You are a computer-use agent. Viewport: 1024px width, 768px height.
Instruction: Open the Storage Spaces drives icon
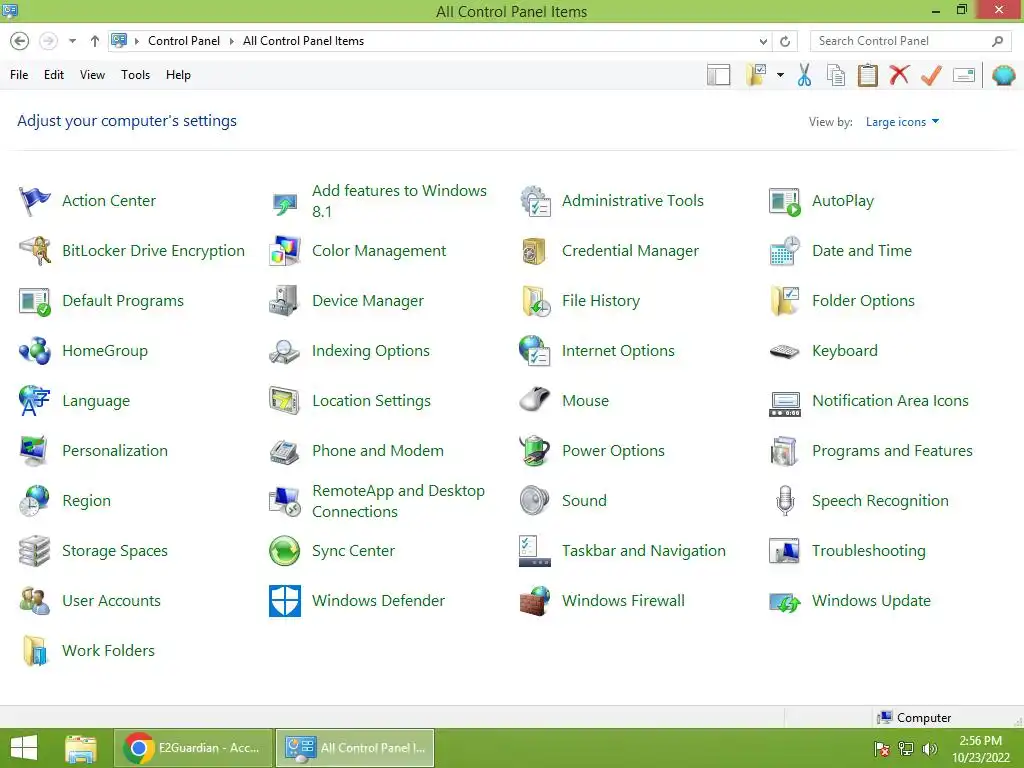coord(35,551)
